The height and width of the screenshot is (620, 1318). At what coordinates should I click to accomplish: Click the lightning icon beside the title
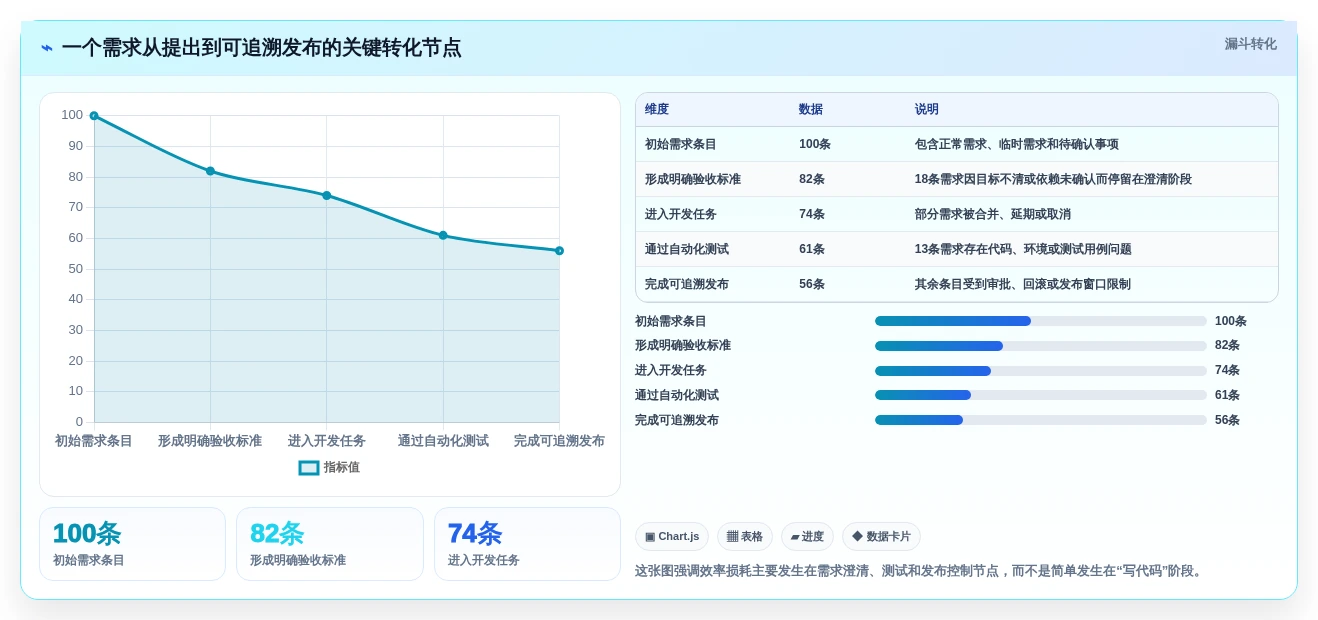click(x=47, y=48)
